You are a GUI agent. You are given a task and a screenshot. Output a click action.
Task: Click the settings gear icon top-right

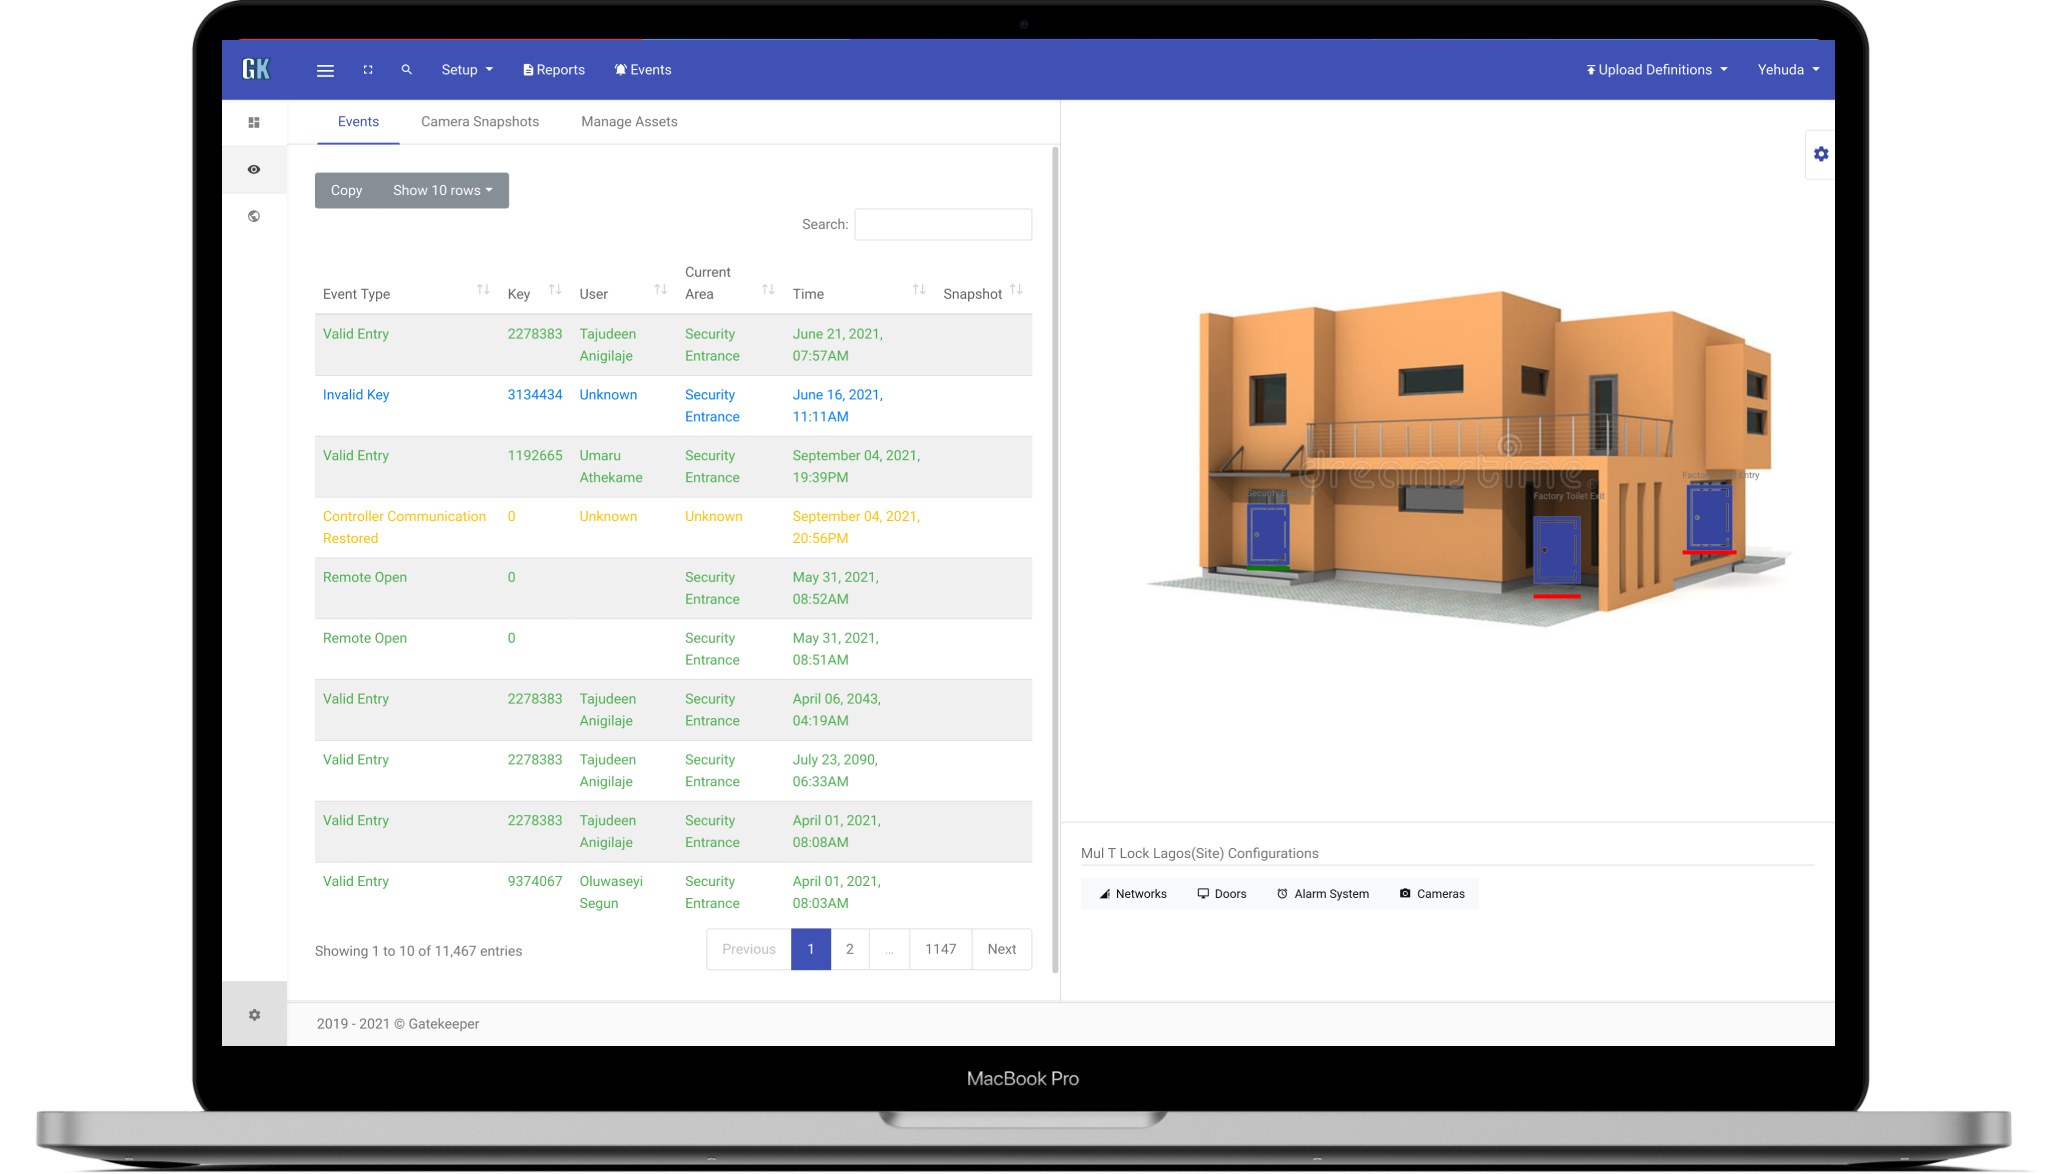point(1820,153)
